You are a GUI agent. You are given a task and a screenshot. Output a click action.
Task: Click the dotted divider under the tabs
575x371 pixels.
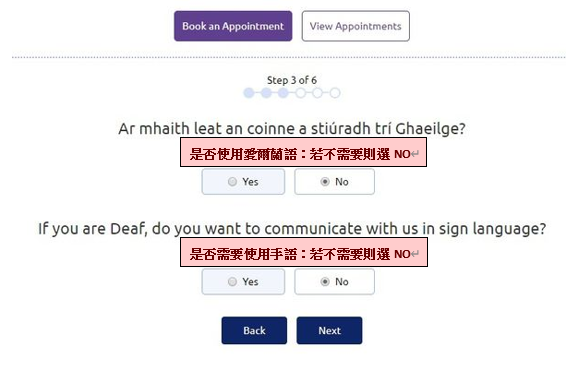(x=289, y=57)
